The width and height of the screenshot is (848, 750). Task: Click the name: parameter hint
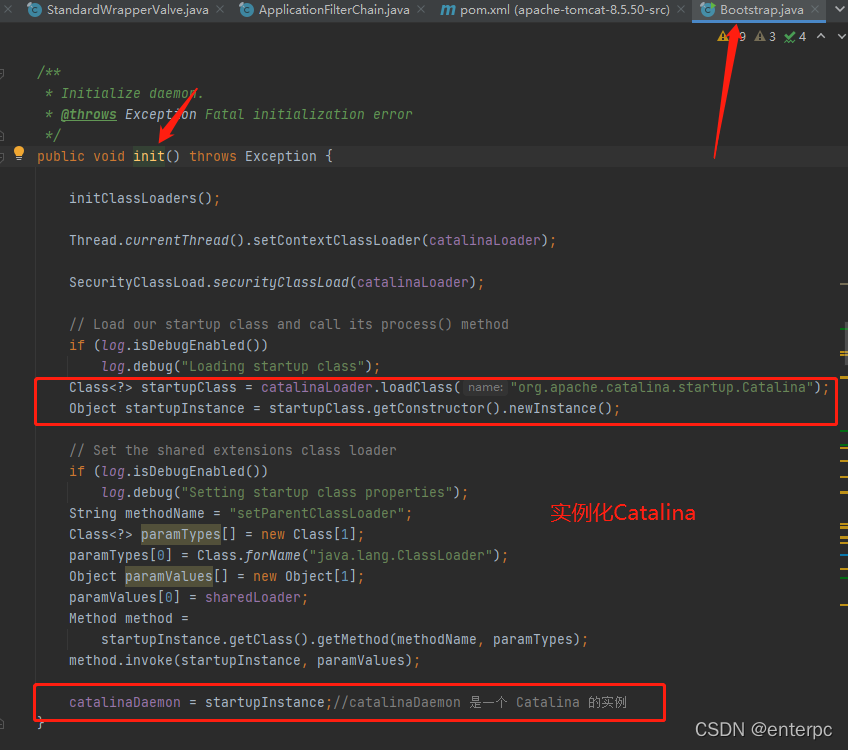click(485, 387)
